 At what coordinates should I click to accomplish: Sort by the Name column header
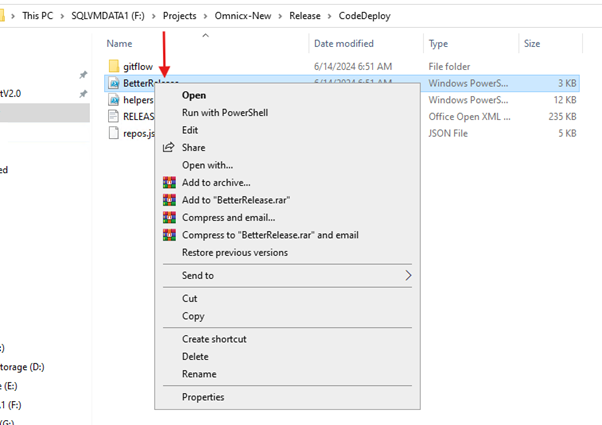(119, 43)
